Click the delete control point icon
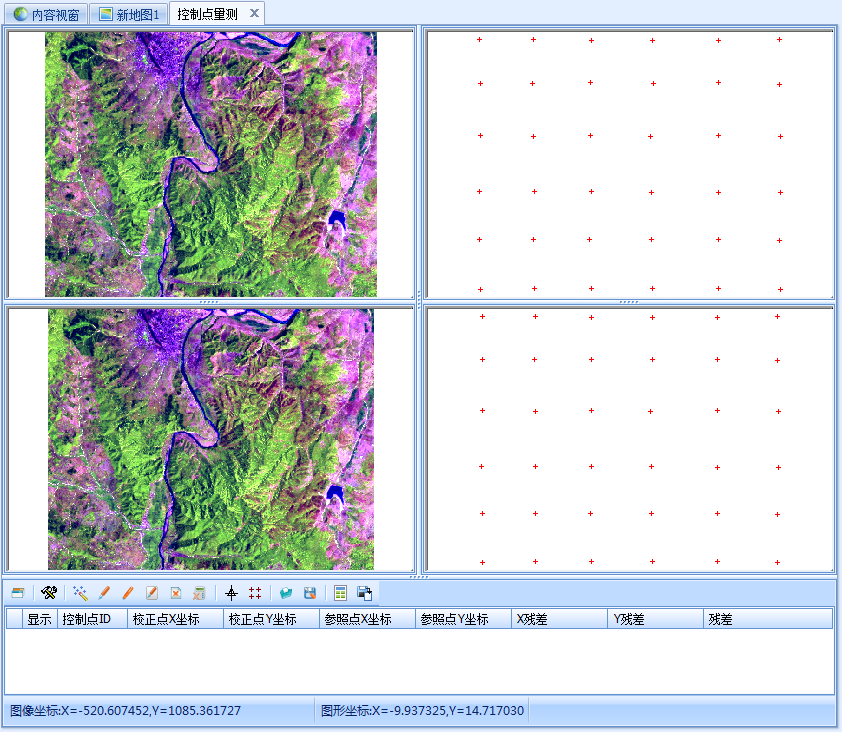Screen dimensions: 842x732 pyautogui.click(x=176, y=593)
